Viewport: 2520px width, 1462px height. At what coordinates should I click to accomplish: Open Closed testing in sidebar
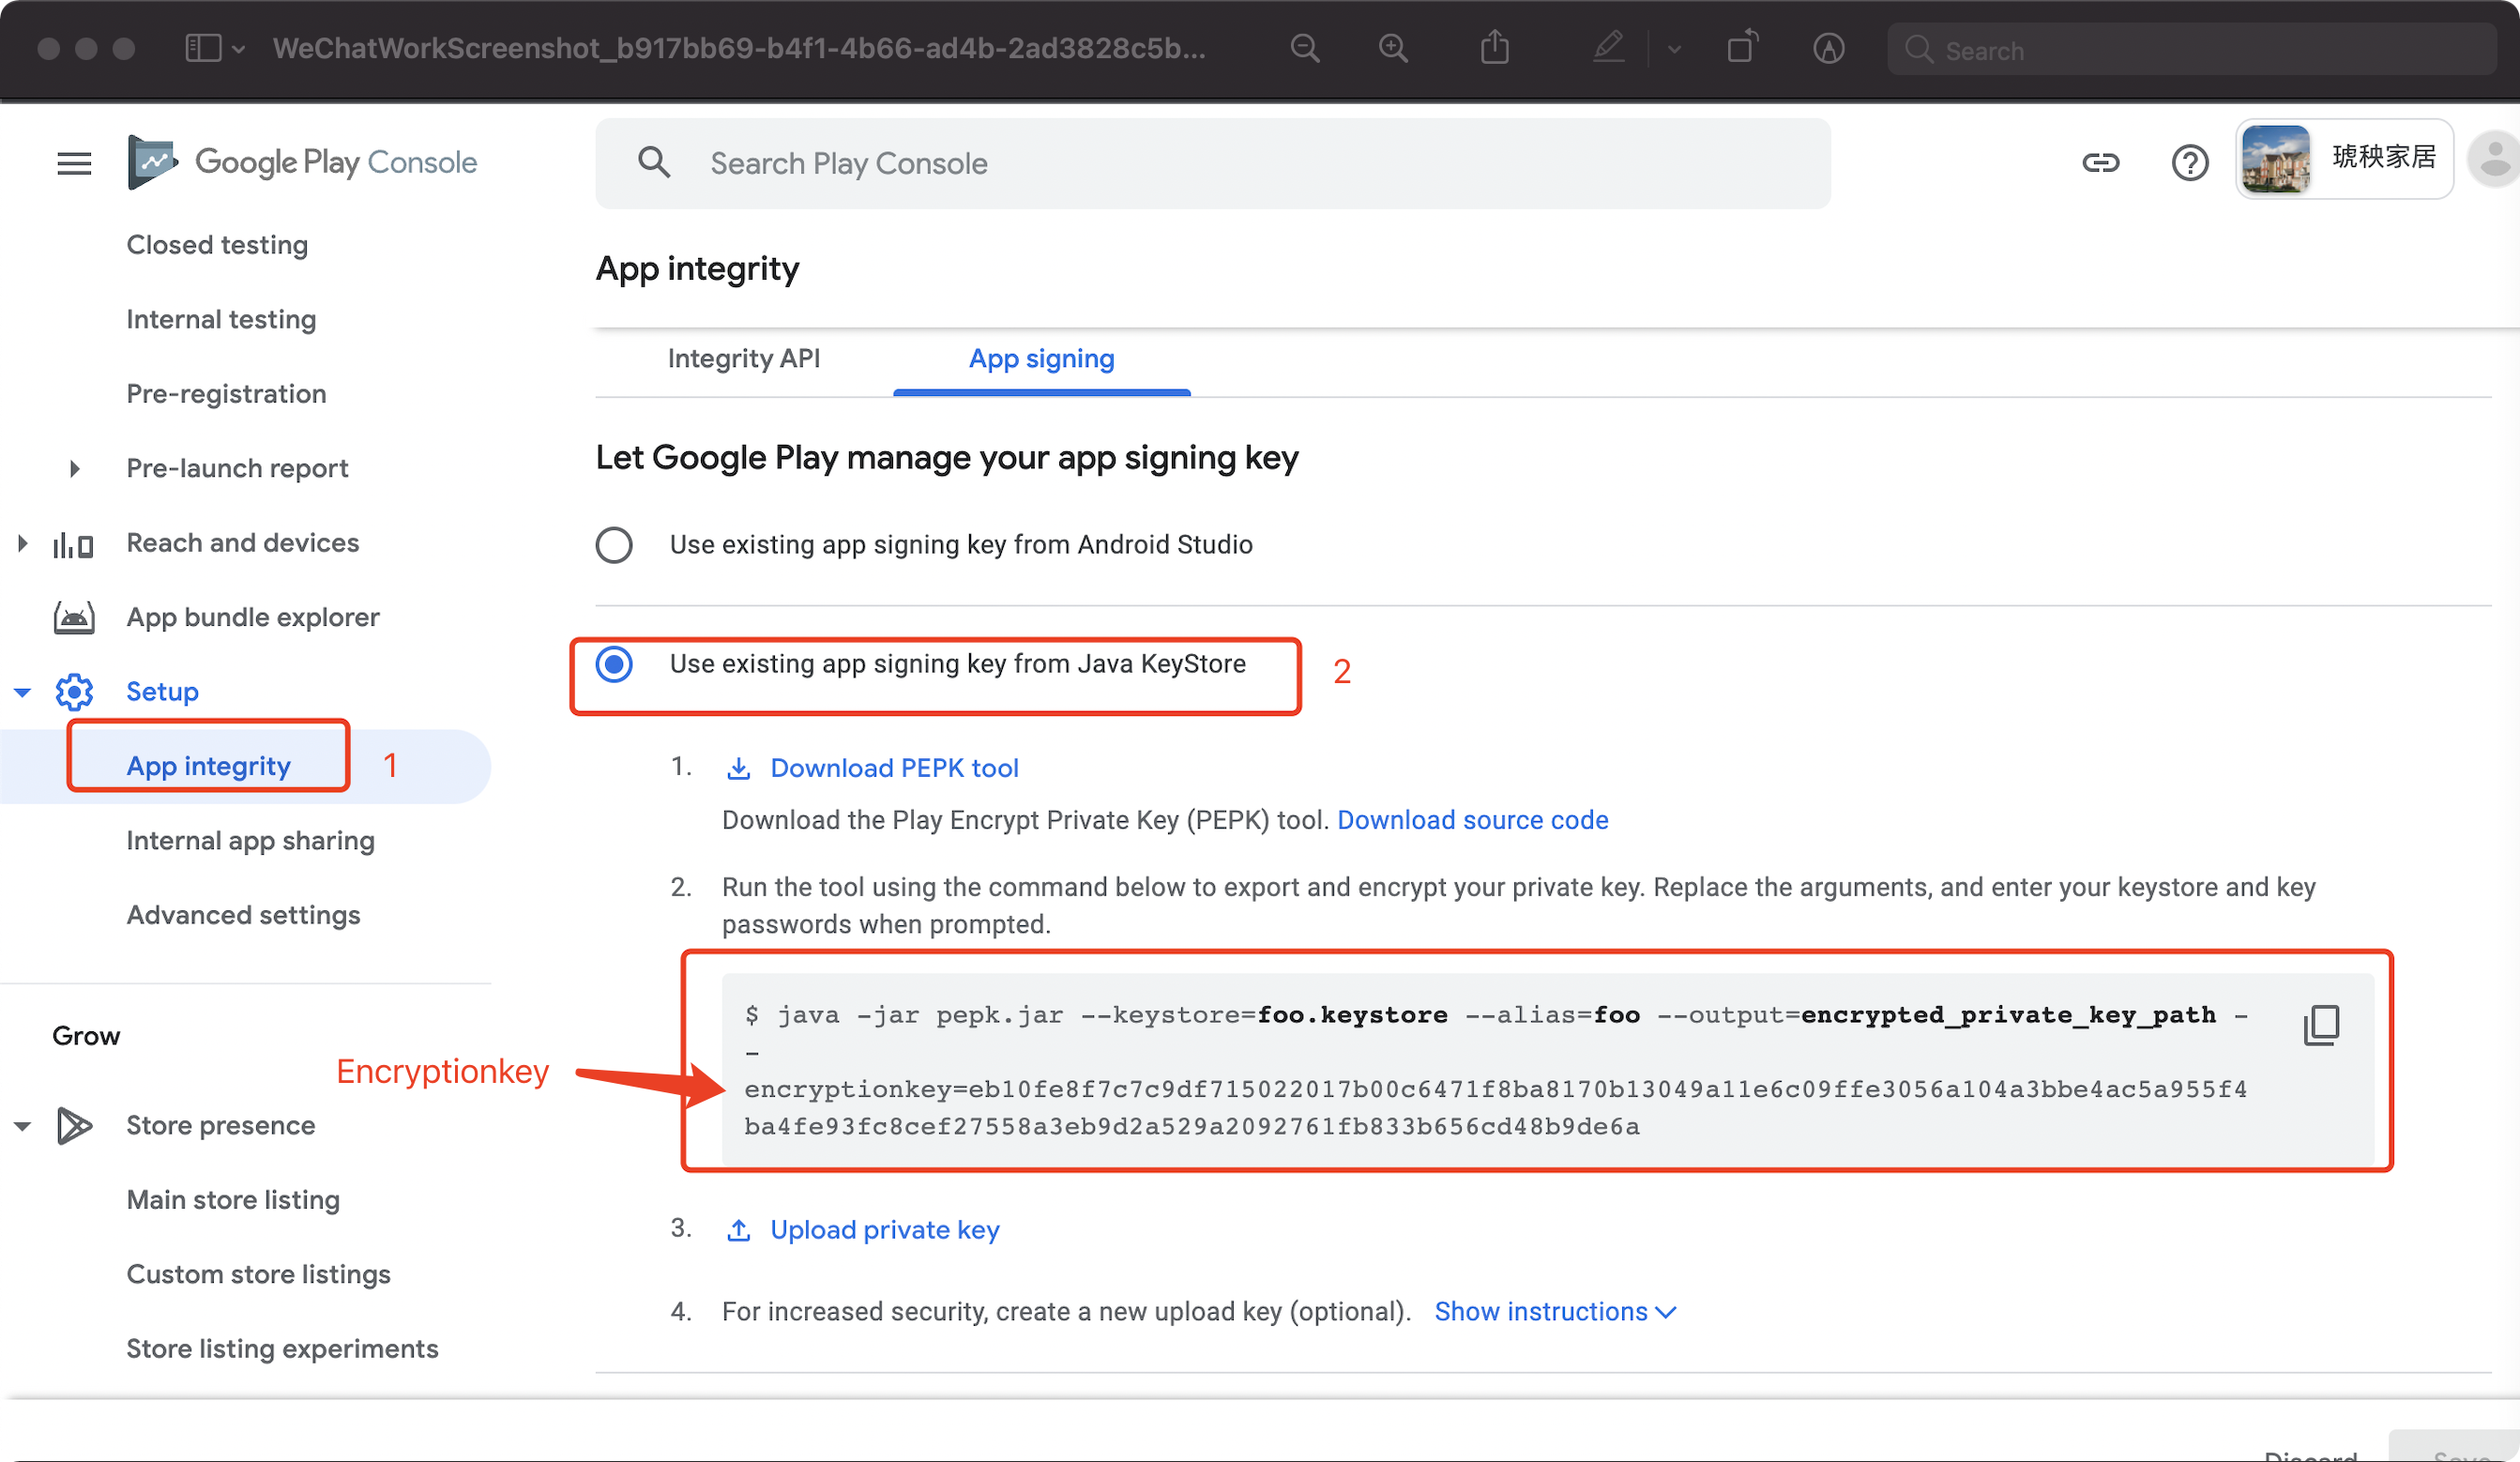[217, 245]
